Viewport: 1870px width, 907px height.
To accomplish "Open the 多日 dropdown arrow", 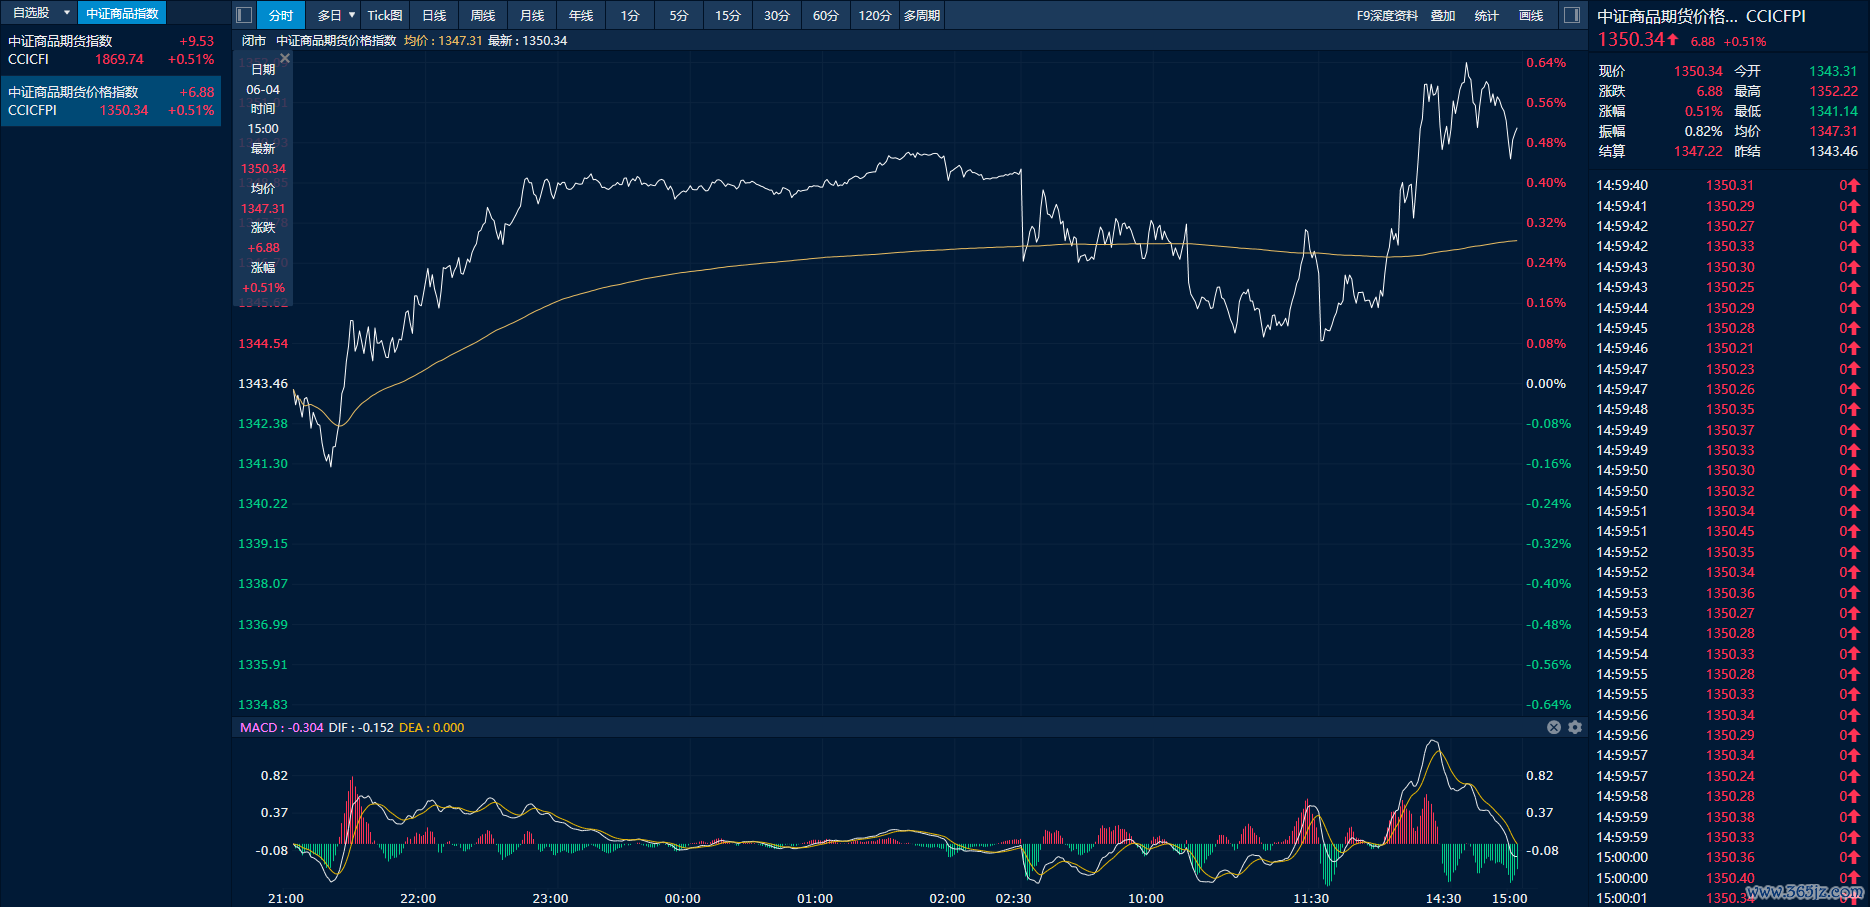I will pyautogui.click(x=352, y=15).
